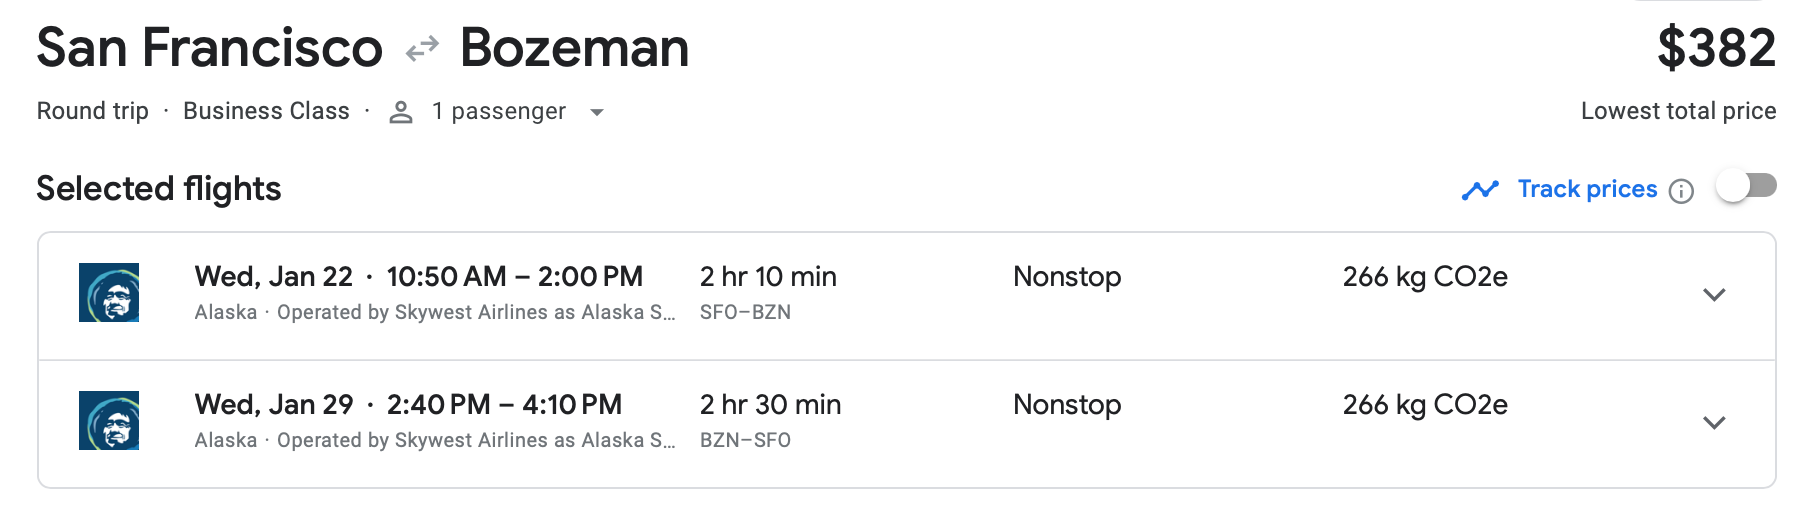This screenshot has height=514, width=1796.
Task: Click the Track prices info icon
Action: 1682,191
